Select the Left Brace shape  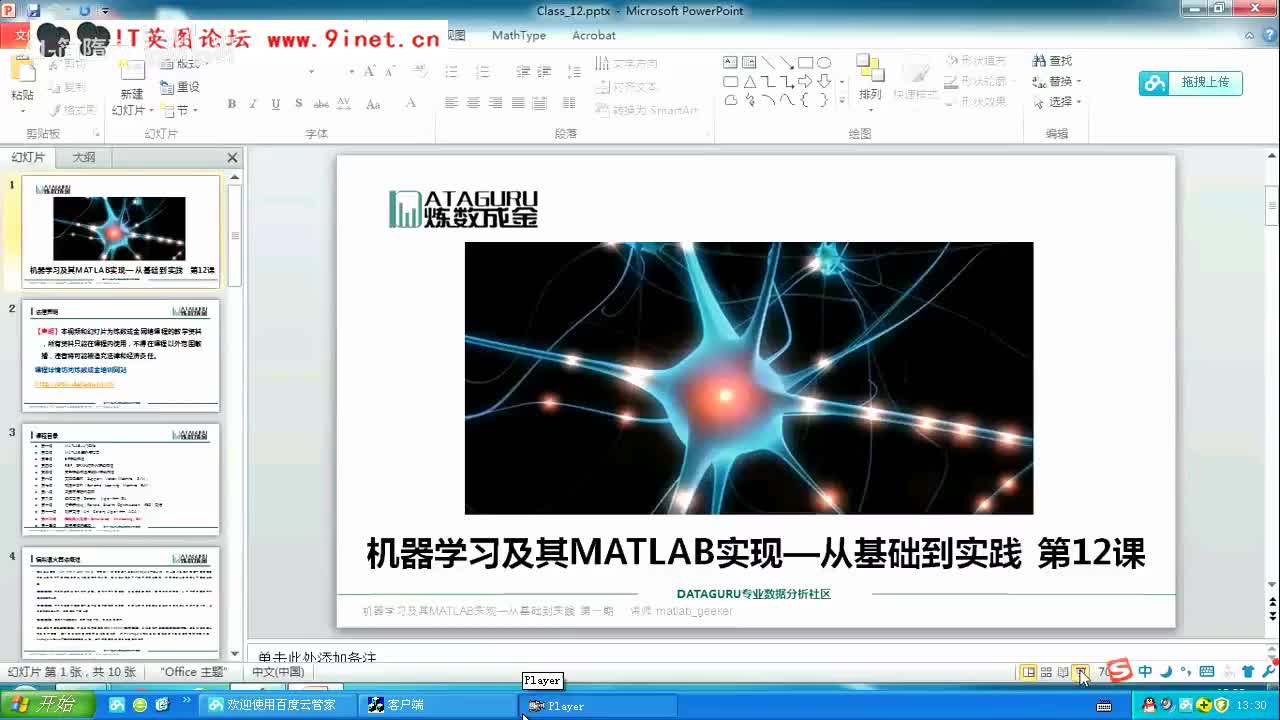click(805, 100)
